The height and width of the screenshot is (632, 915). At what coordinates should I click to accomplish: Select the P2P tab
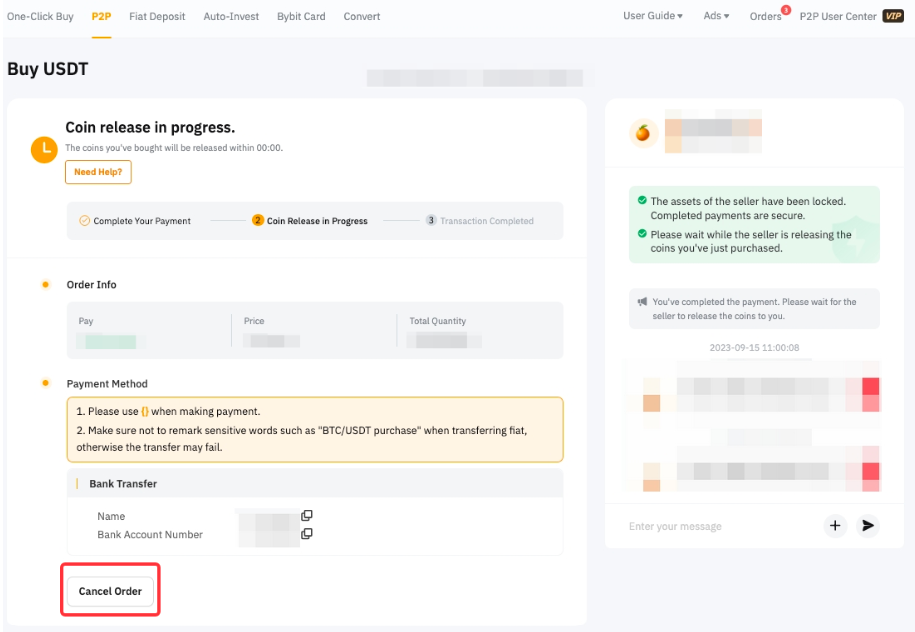101,16
